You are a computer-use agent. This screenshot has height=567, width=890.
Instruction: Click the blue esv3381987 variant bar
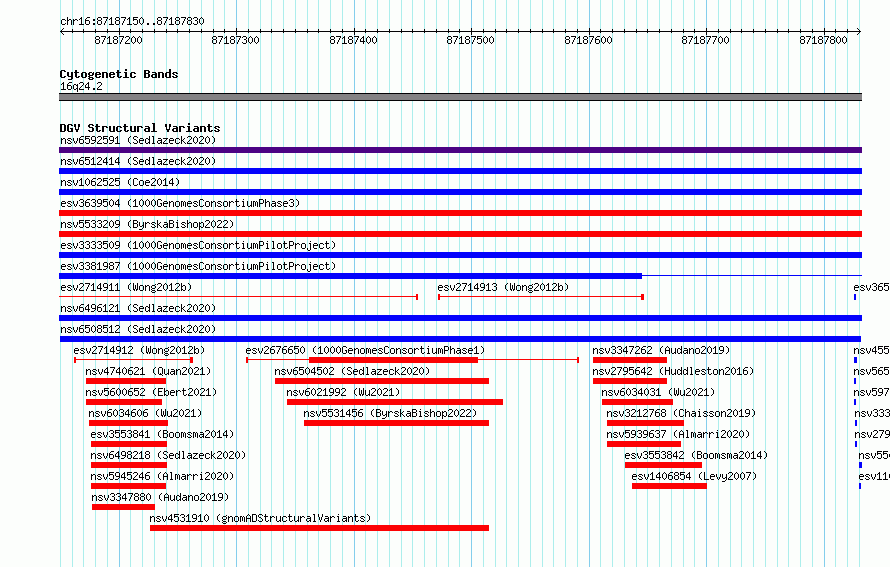pyautogui.click(x=350, y=276)
